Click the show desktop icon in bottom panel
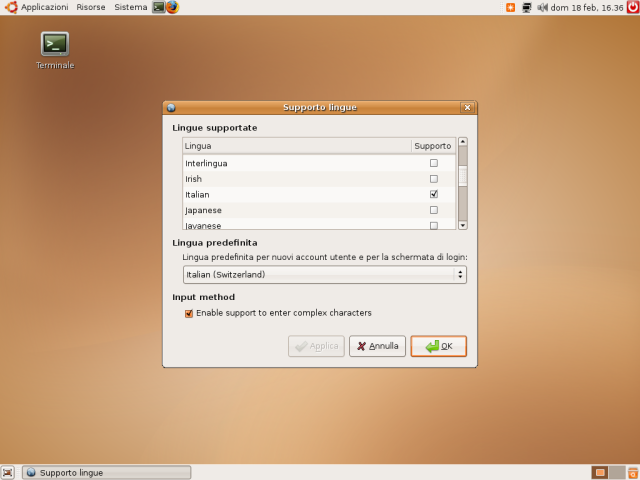Screen dimensions: 640x480 (x=8, y=472)
